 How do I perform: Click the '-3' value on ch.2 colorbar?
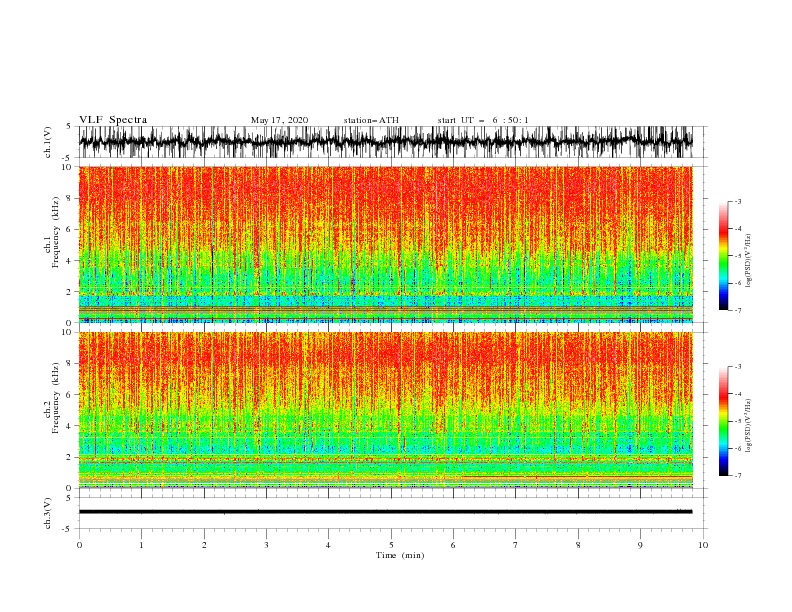coord(737,367)
